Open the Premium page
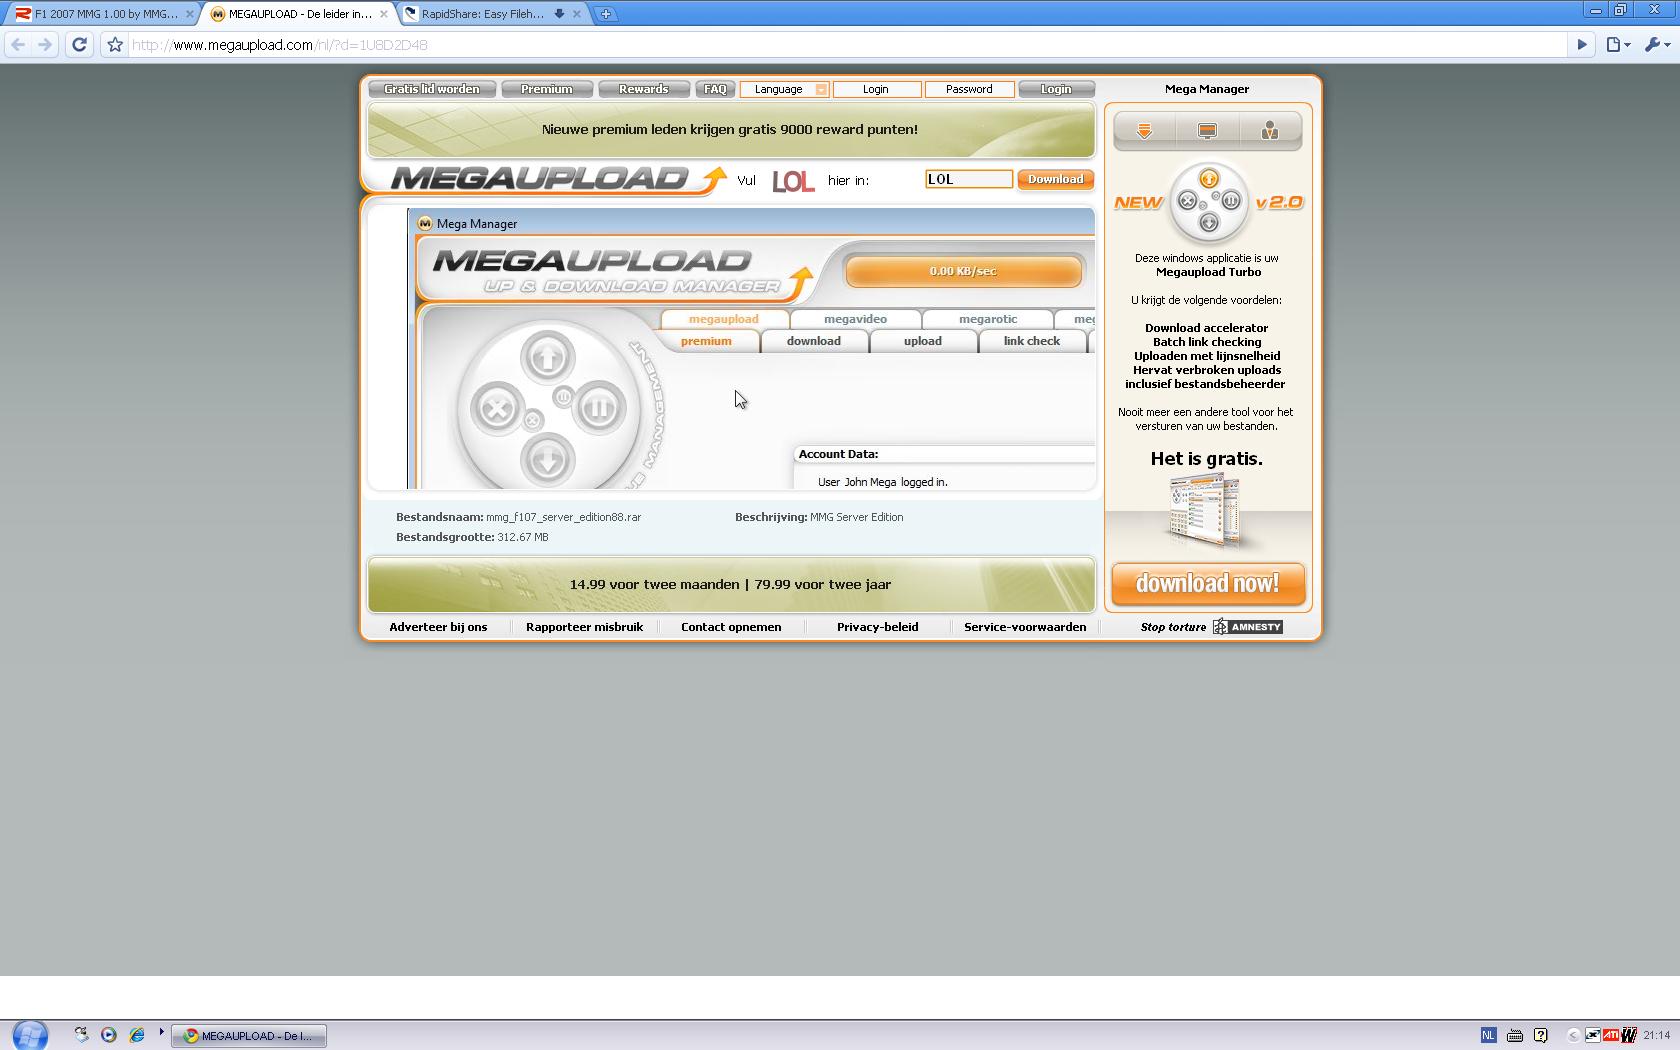The image size is (1680, 1050). click(x=547, y=89)
